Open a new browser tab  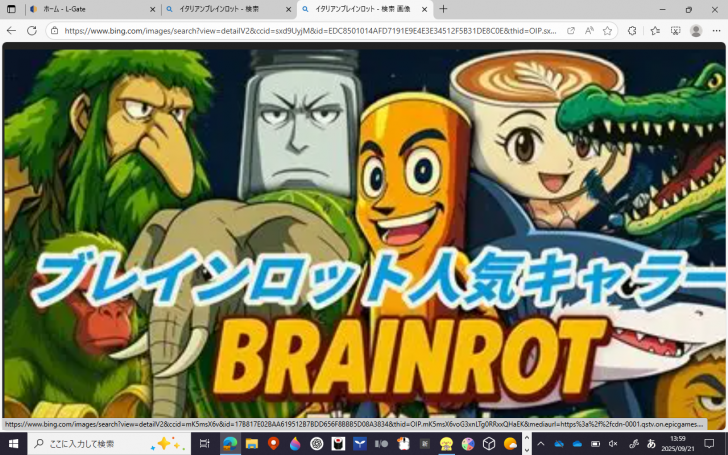(443, 9)
